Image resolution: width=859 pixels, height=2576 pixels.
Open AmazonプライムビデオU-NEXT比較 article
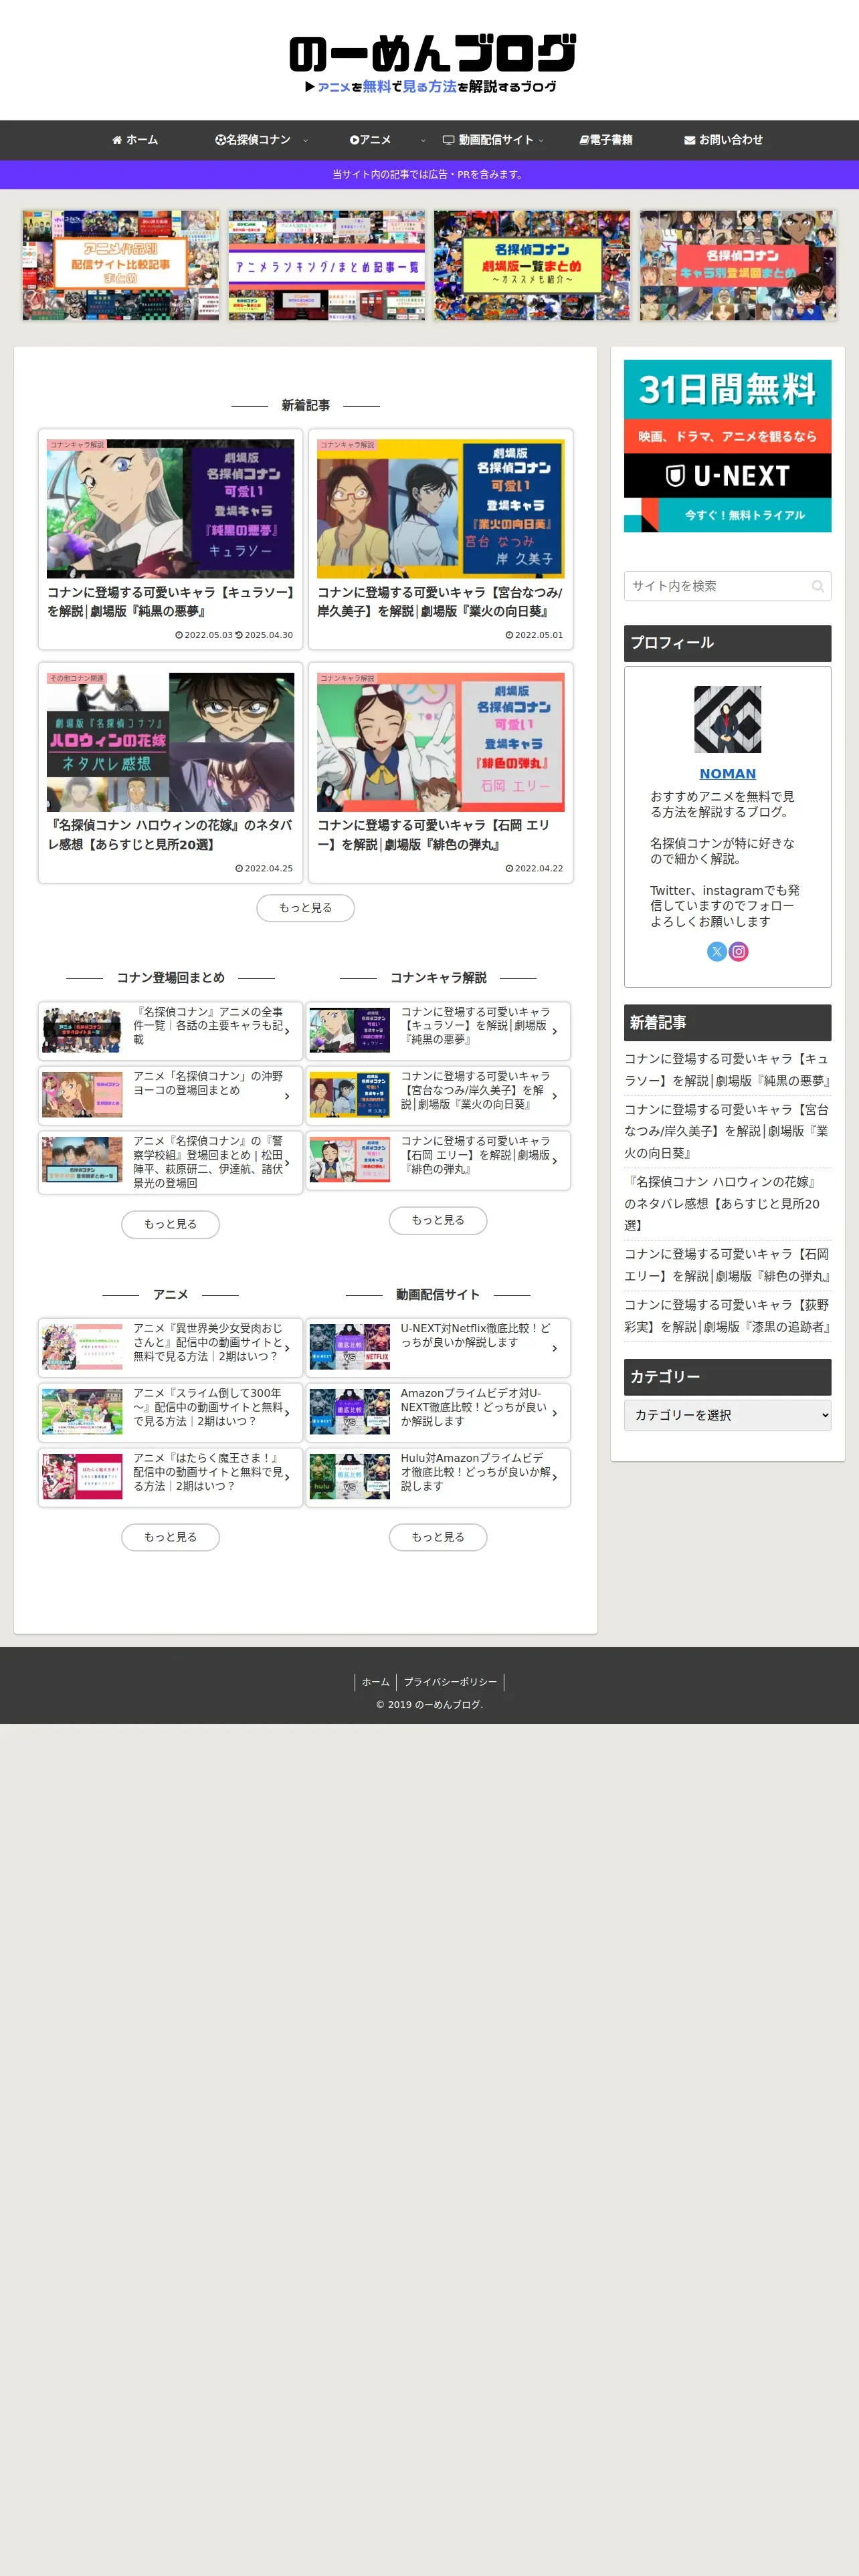[438, 1412]
